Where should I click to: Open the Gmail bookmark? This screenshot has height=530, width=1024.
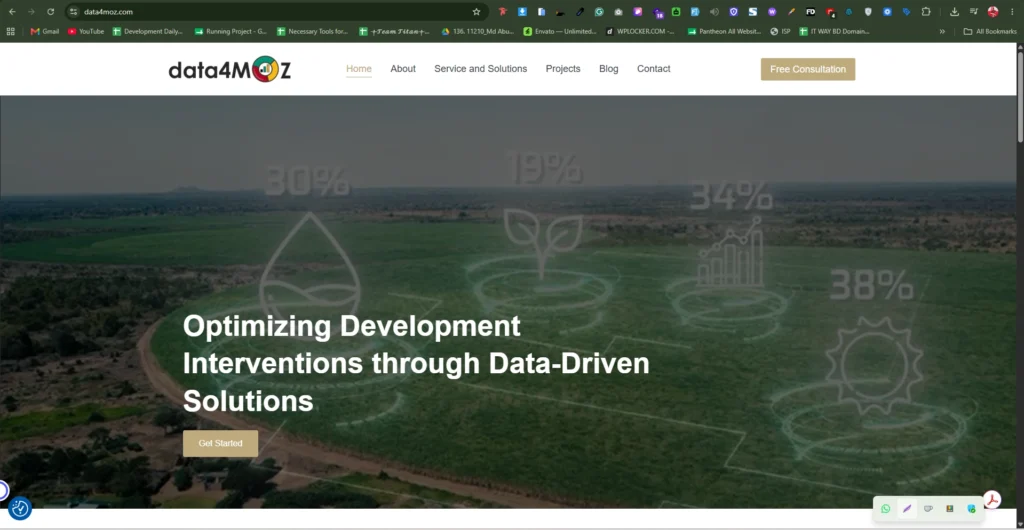click(44, 31)
